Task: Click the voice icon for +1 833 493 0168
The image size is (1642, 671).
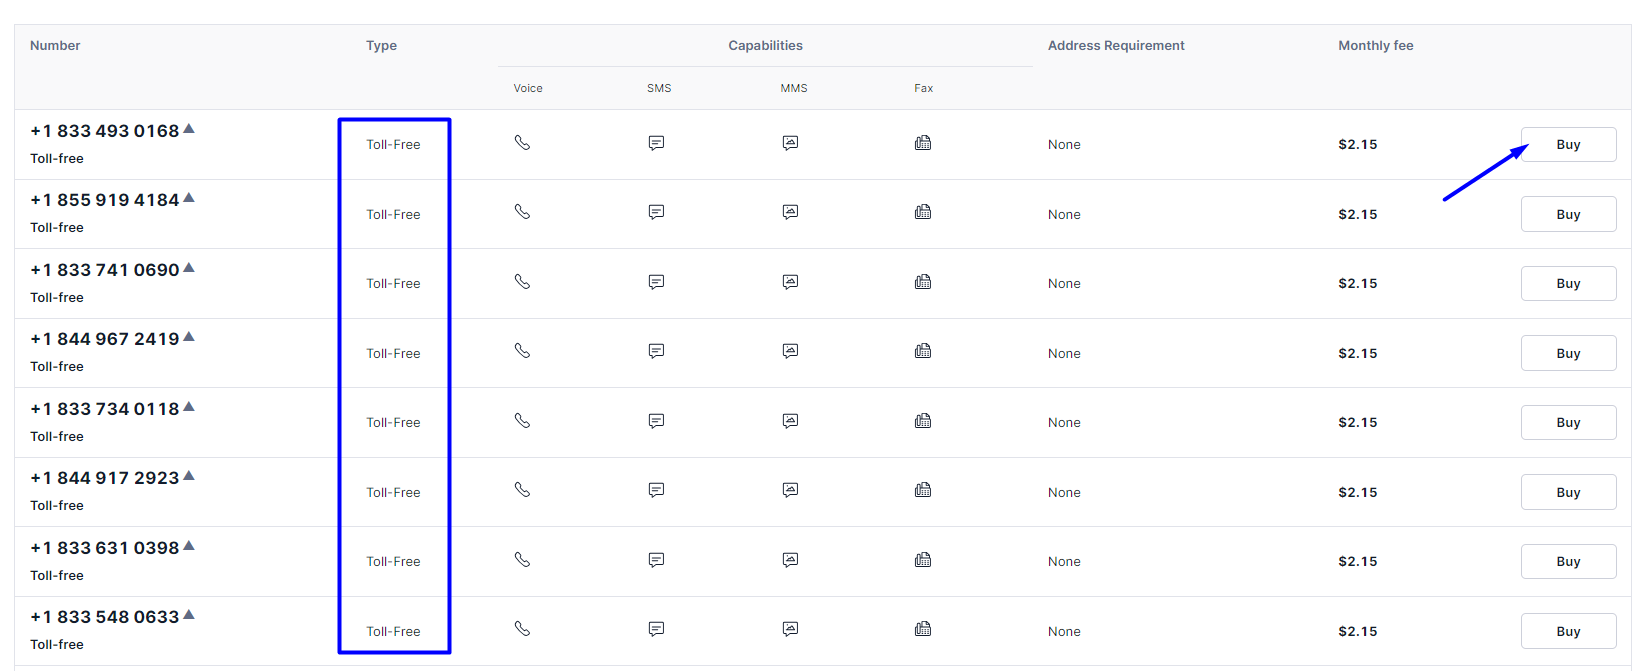Action: coord(522,143)
